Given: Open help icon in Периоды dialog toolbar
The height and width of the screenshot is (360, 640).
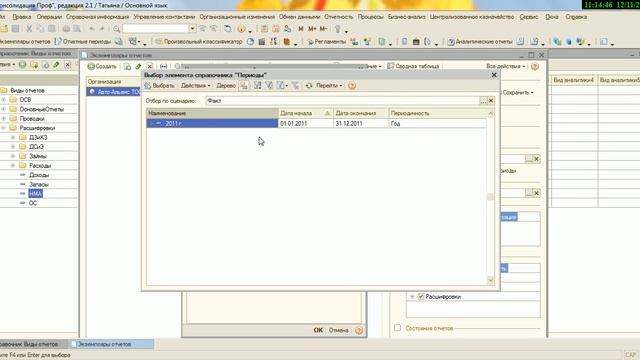Looking at the screenshot, I should (352, 86).
